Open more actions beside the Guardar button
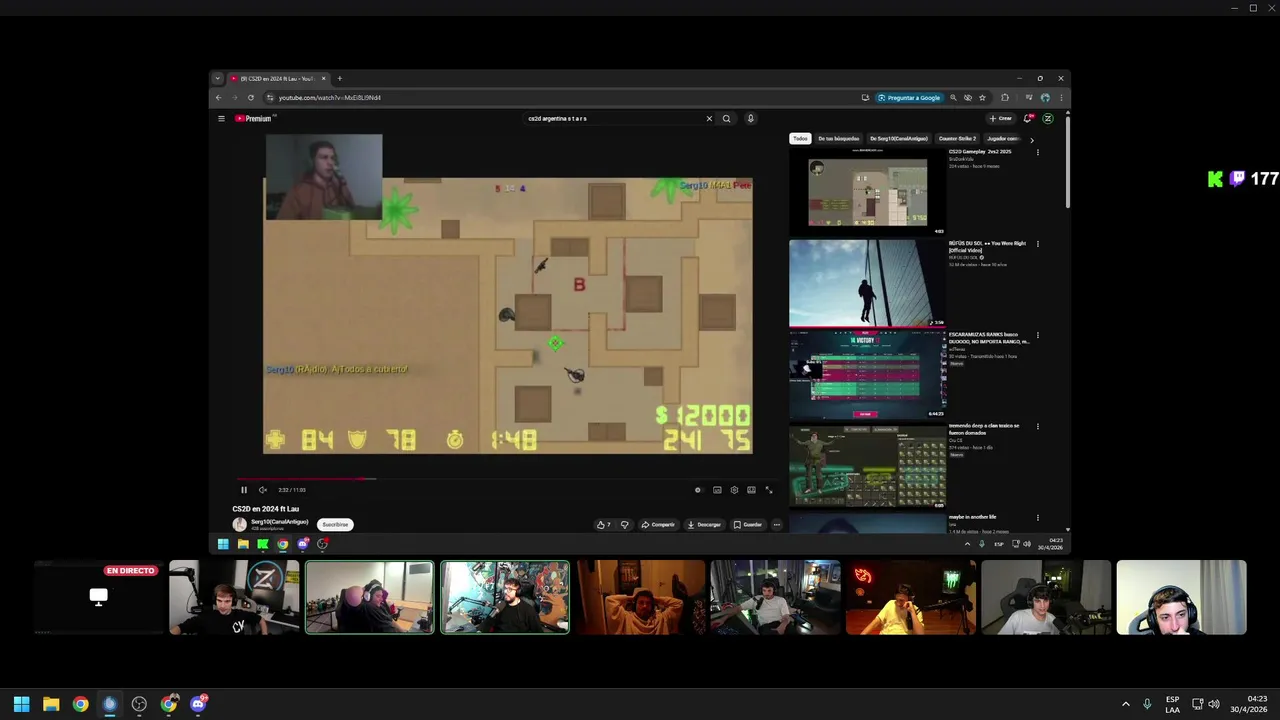This screenshot has width=1280, height=720. (x=776, y=524)
